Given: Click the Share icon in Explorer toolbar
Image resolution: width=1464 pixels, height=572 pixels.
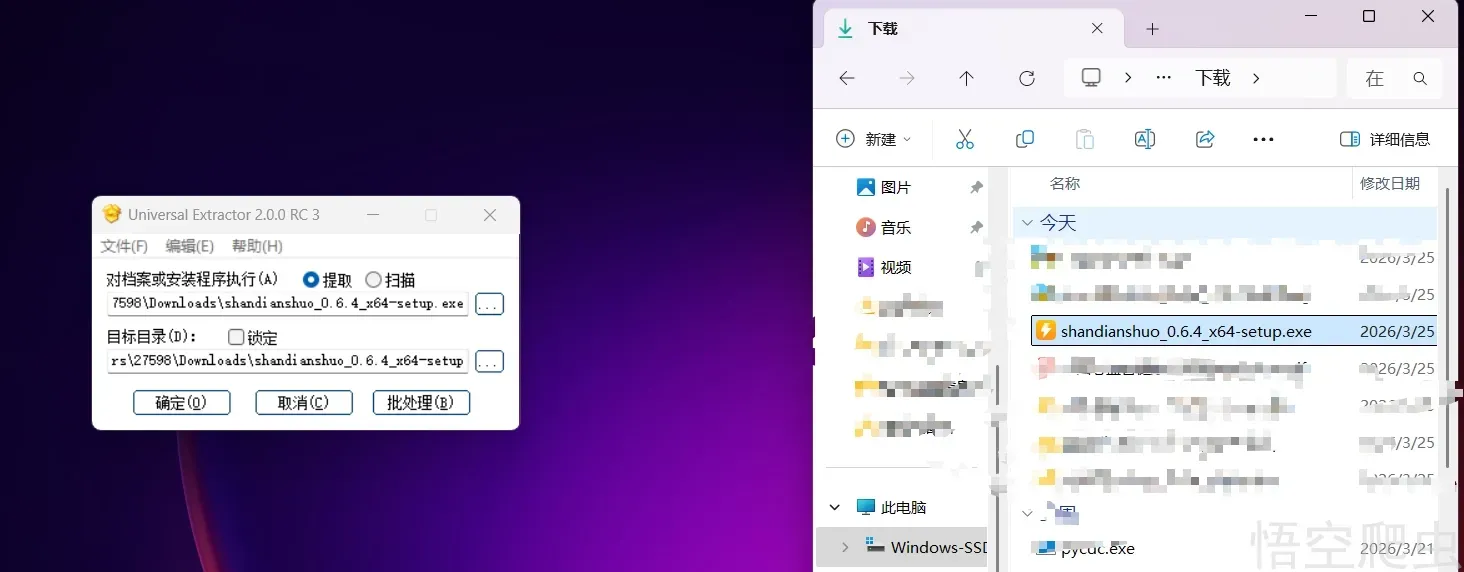Looking at the screenshot, I should click(1205, 139).
